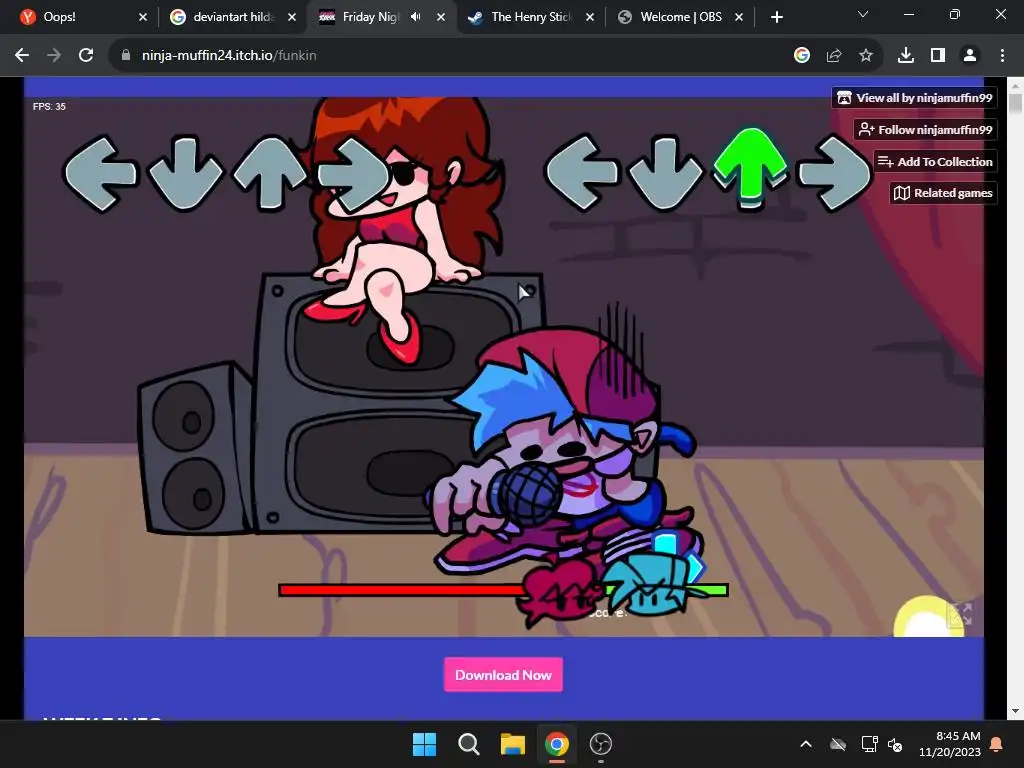Viewport: 1024px width, 768px height.
Task: Reload the itch.io page
Action: (x=86, y=56)
